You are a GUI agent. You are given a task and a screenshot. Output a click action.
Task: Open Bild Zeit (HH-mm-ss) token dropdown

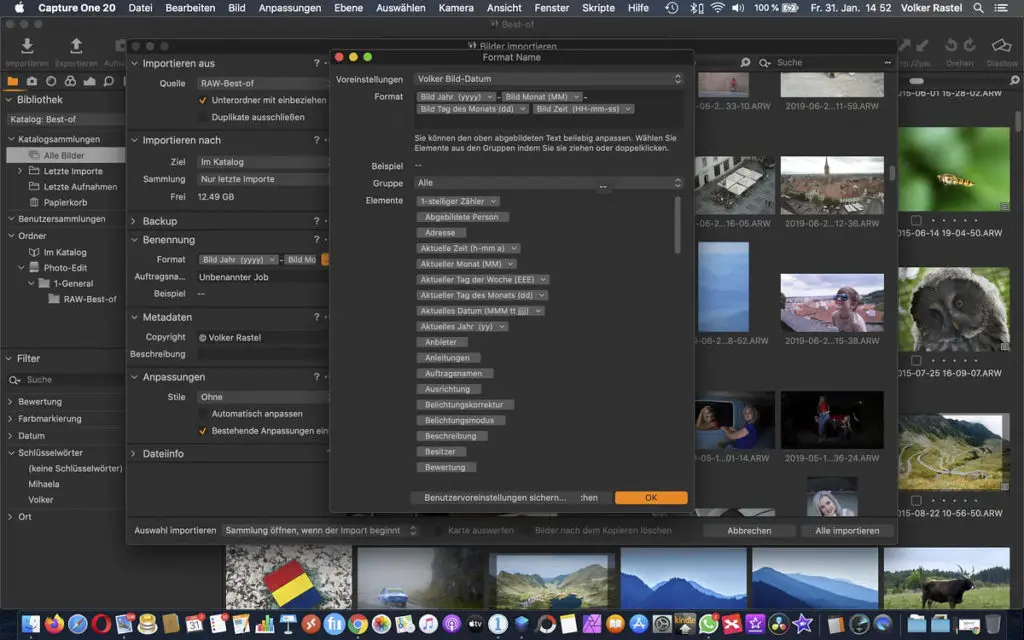click(x=628, y=109)
